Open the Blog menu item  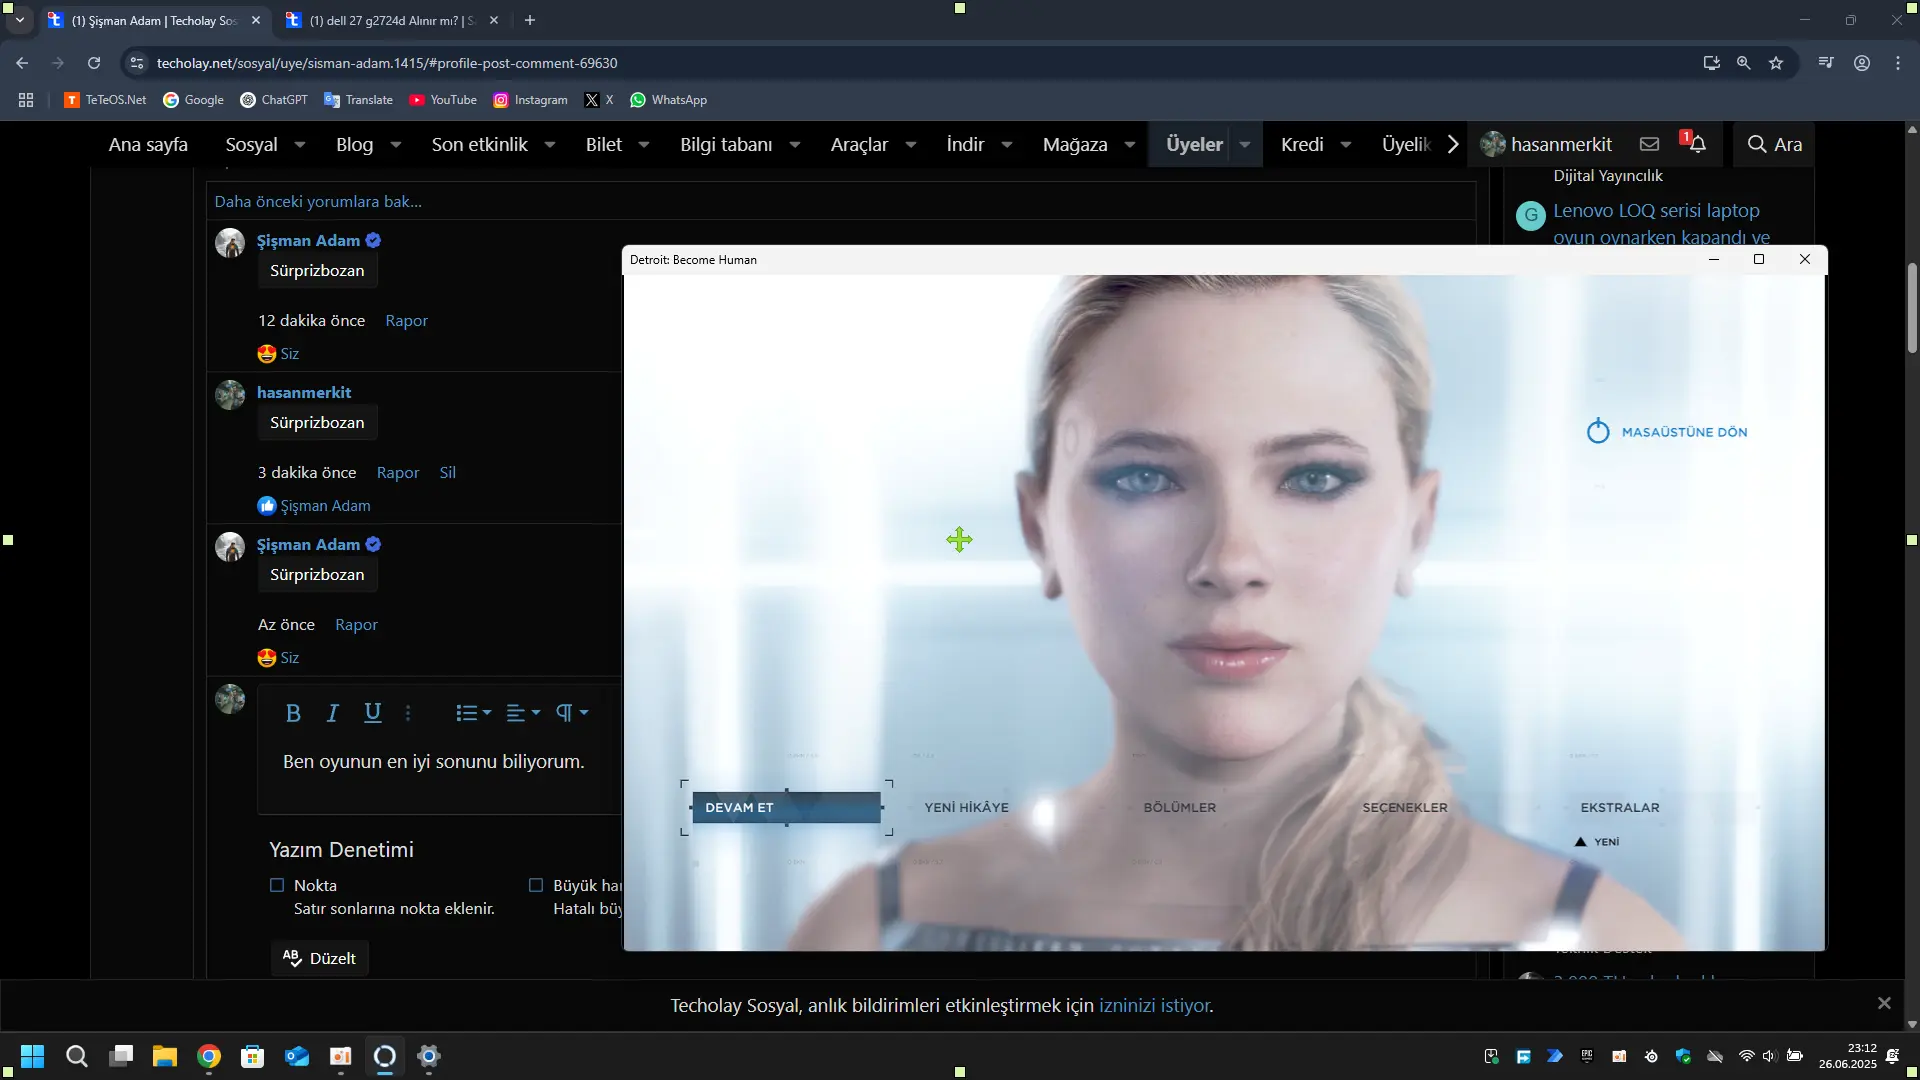pos(354,145)
